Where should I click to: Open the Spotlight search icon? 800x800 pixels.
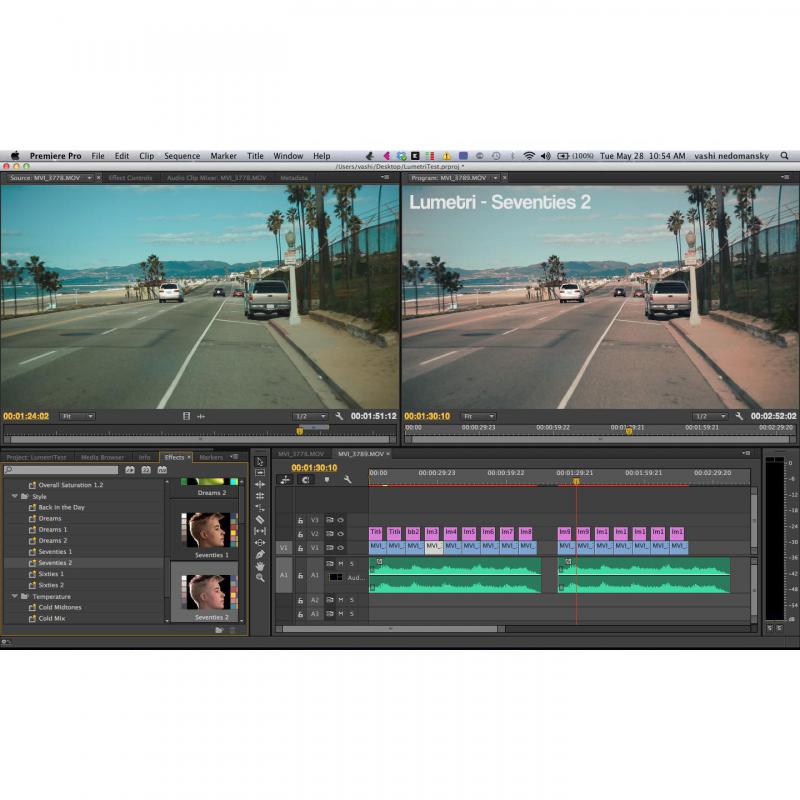tap(784, 156)
